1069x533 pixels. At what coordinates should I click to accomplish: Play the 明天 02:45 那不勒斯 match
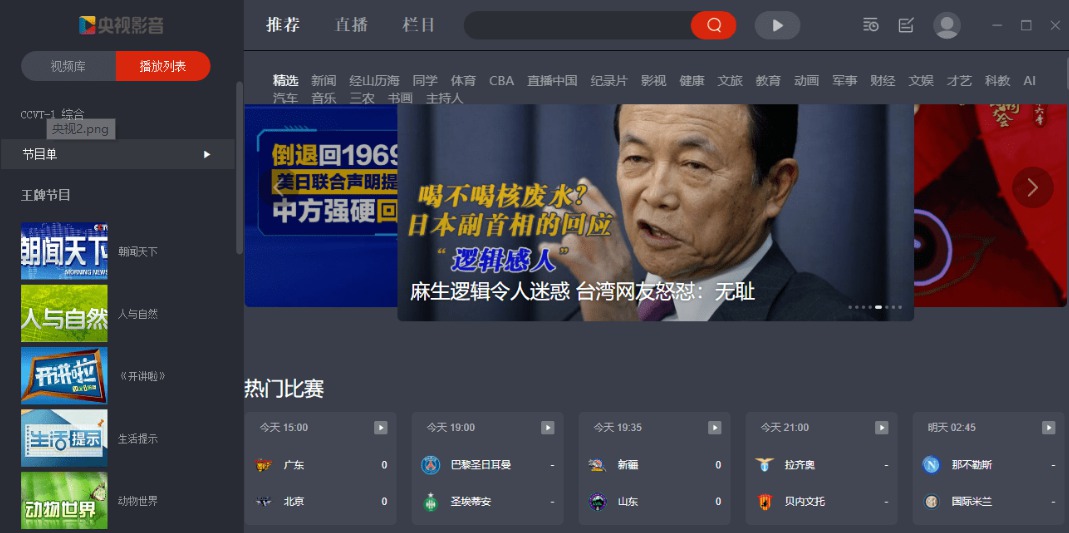[1049, 427]
